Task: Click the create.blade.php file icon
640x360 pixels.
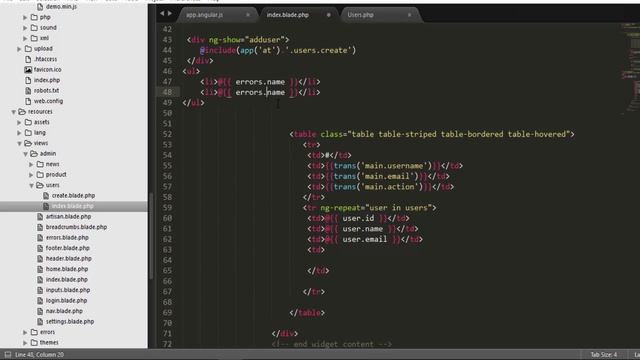Action: tap(46, 196)
